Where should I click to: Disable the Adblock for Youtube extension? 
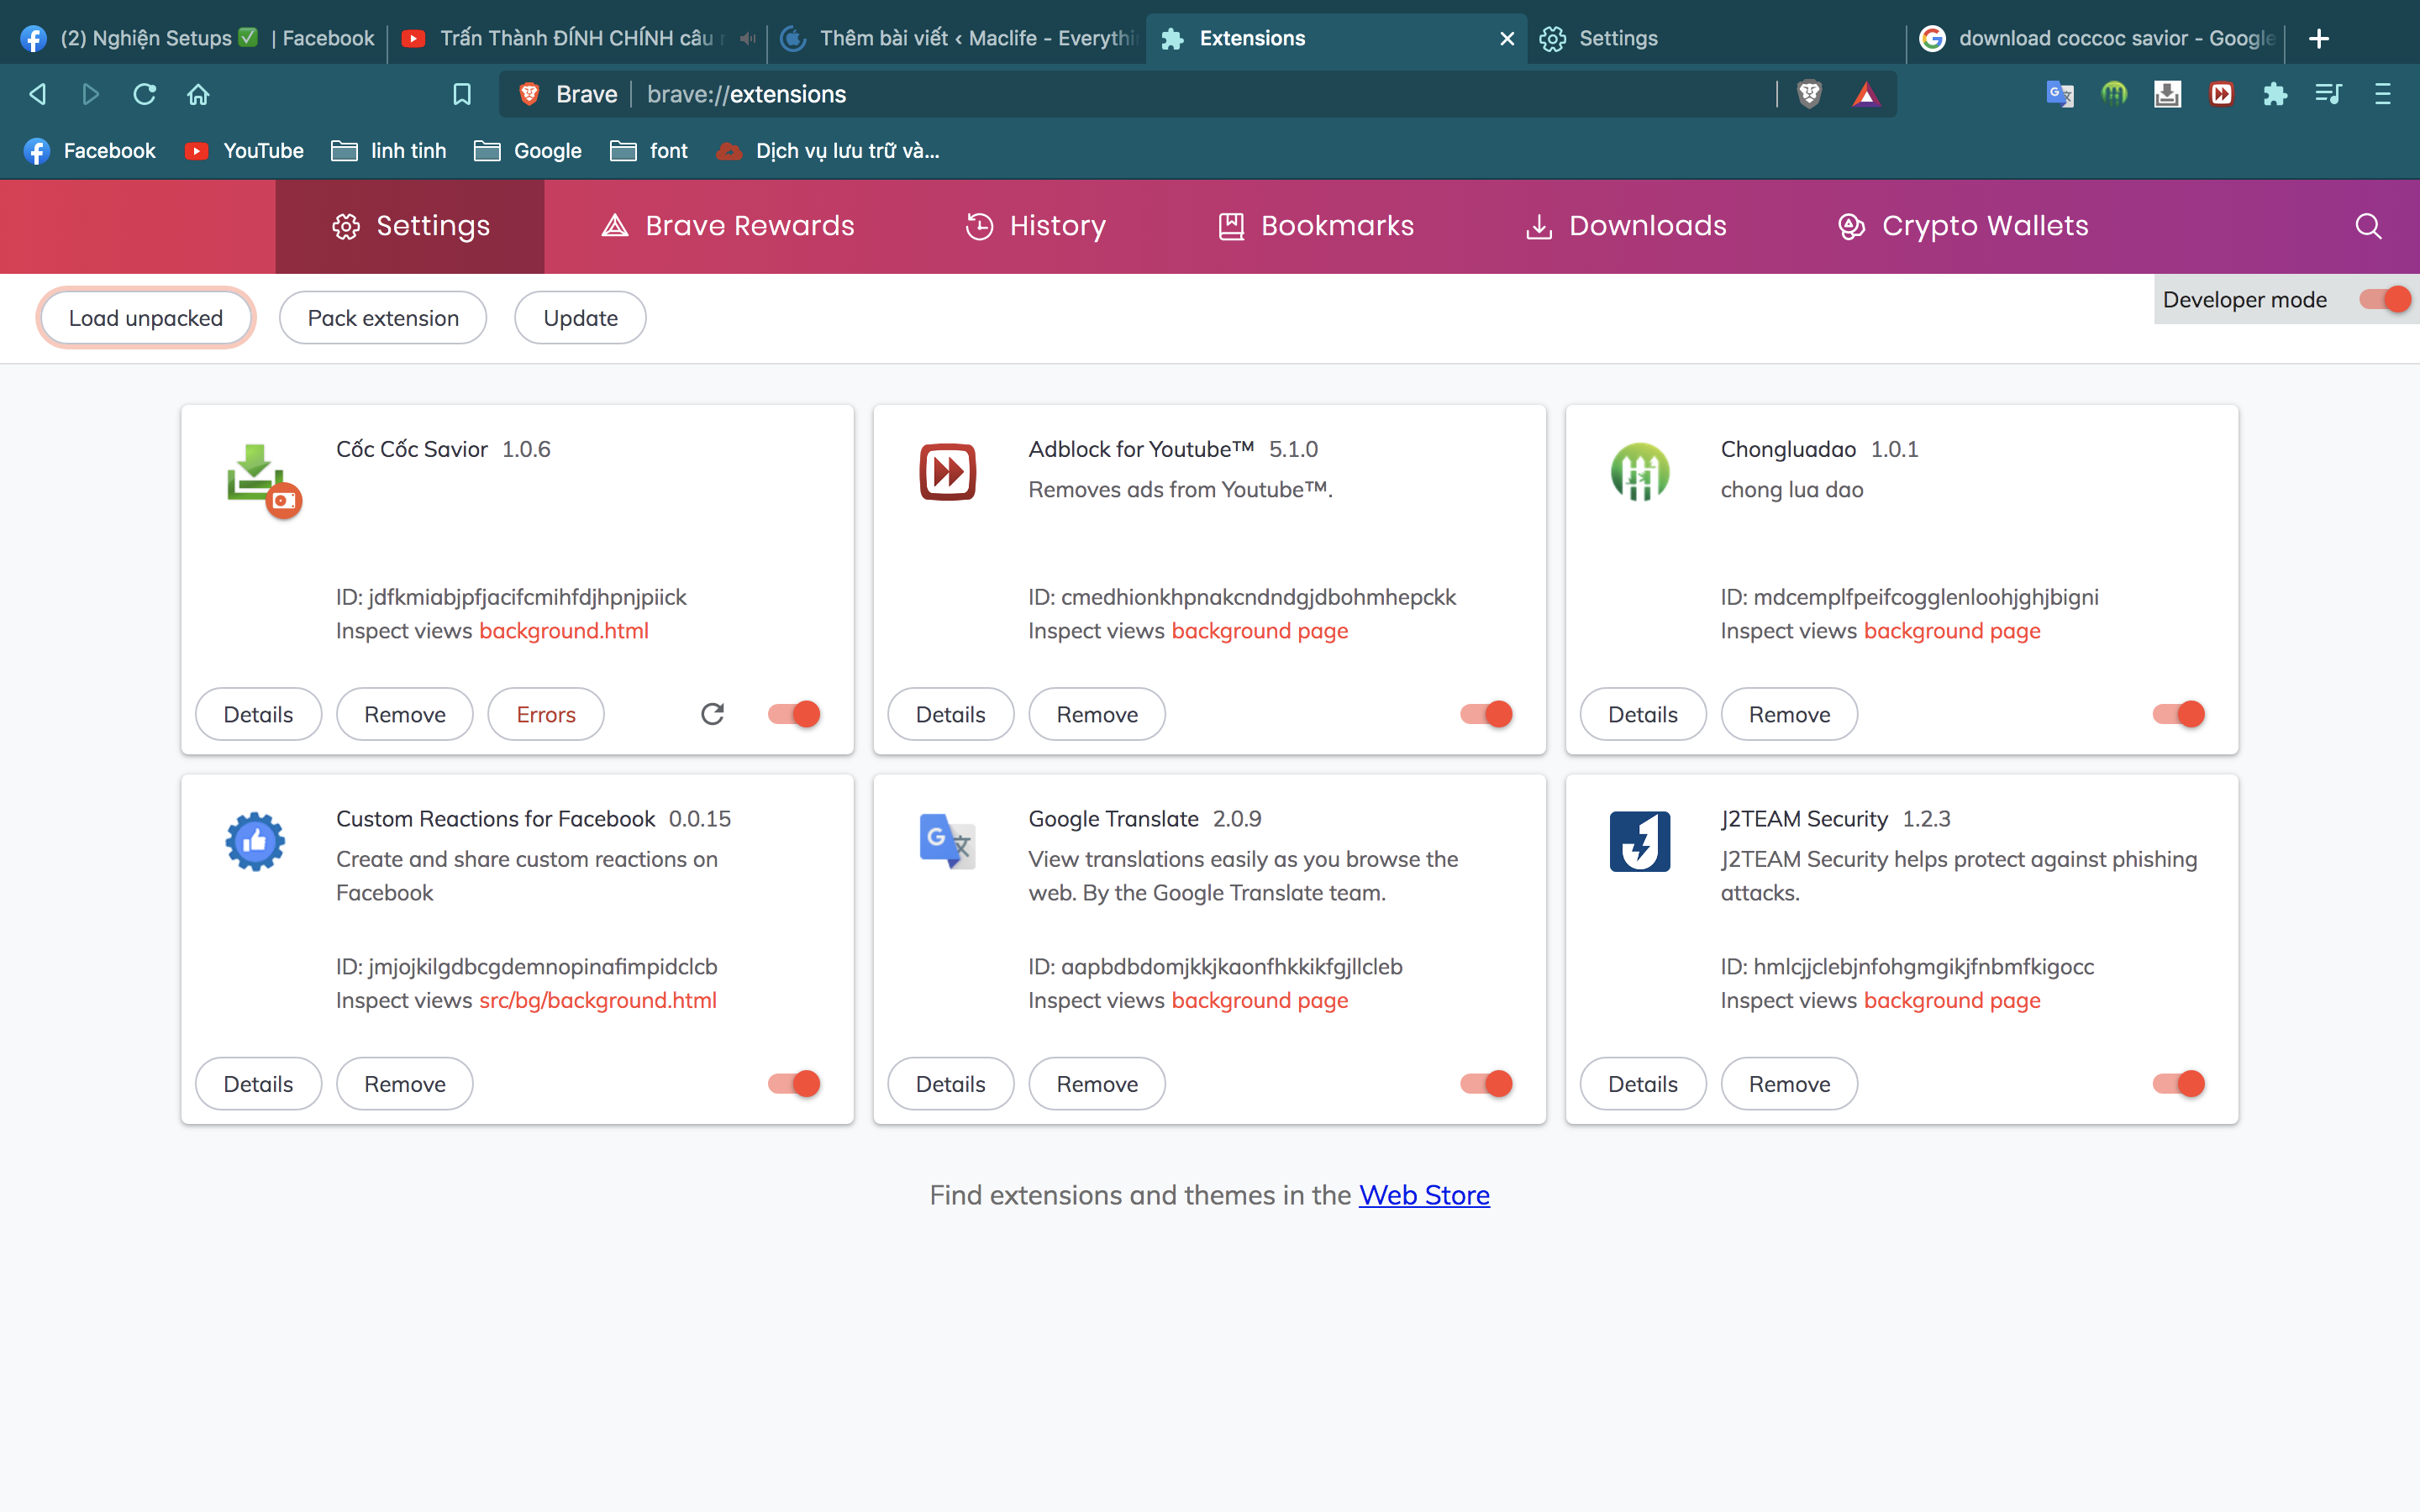click(x=1486, y=714)
